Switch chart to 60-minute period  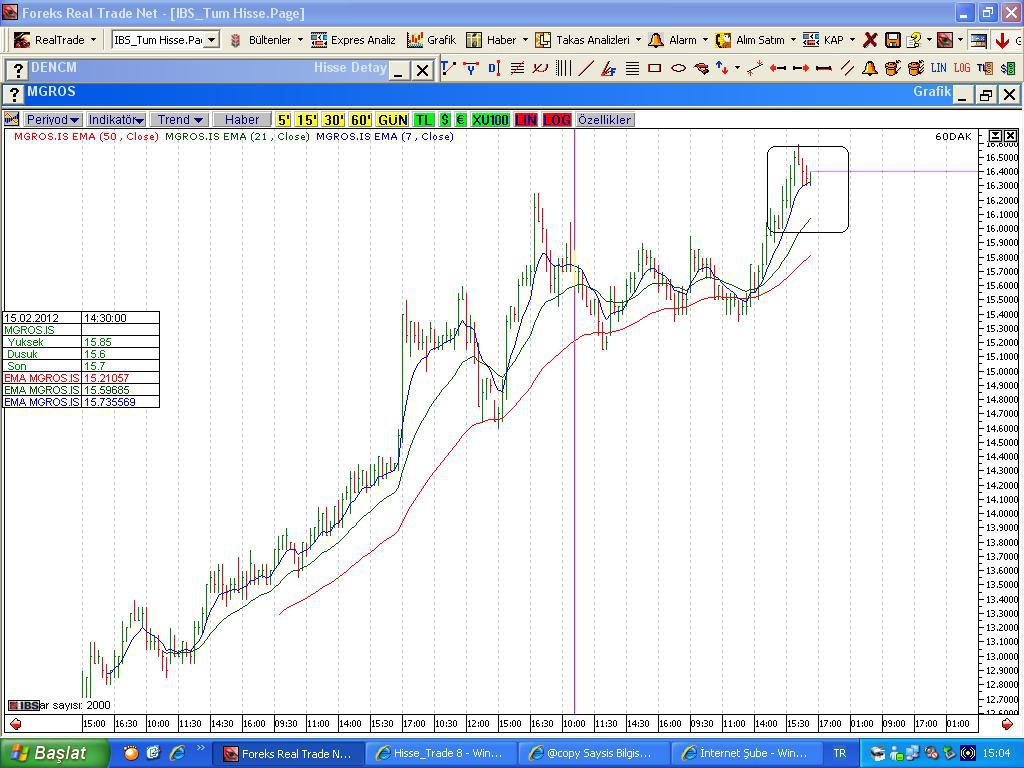pyautogui.click(x=361, y=120)
